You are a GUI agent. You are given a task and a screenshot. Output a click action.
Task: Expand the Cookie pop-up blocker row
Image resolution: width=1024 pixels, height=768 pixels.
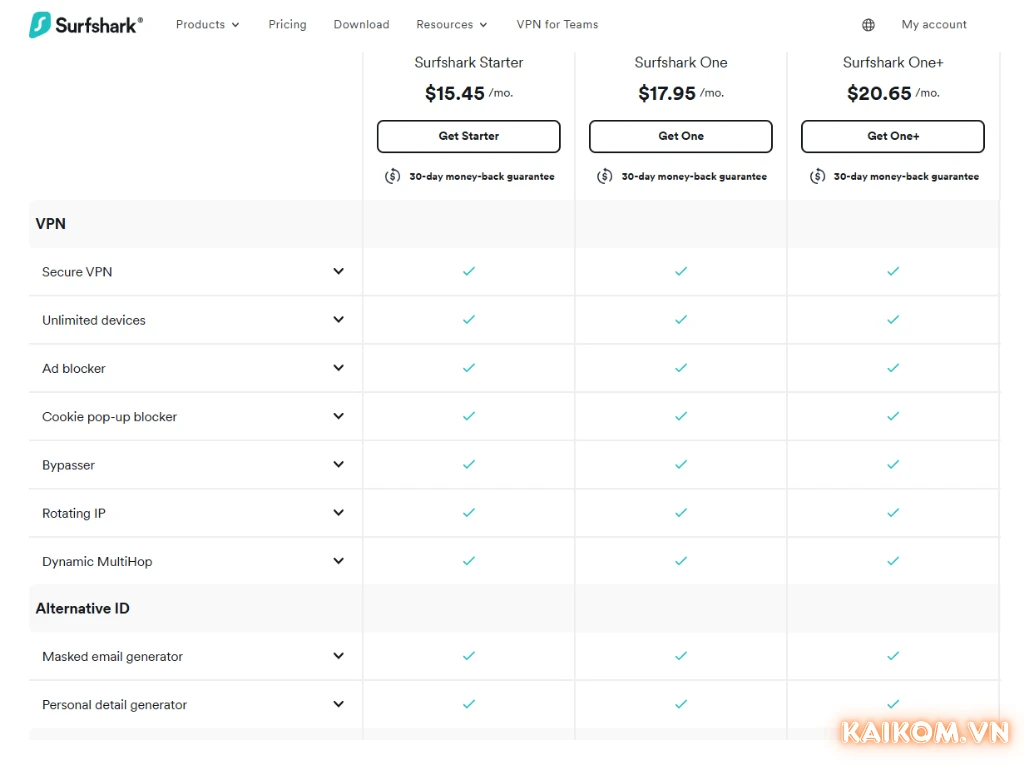tap(338, 416)
